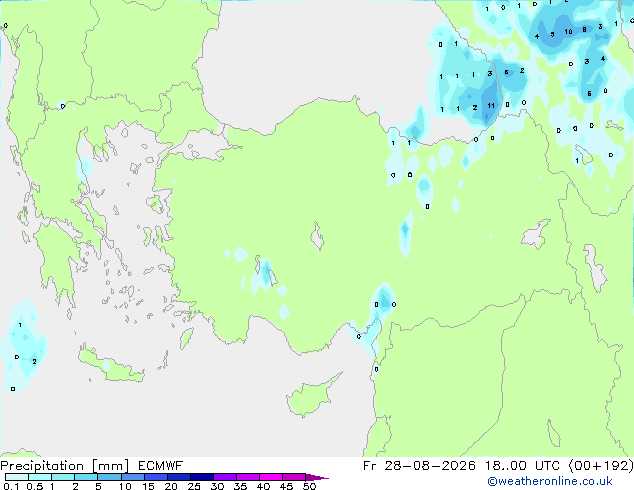Click the 'Fr 28-08-2026' date text

[x=419, y=466]
